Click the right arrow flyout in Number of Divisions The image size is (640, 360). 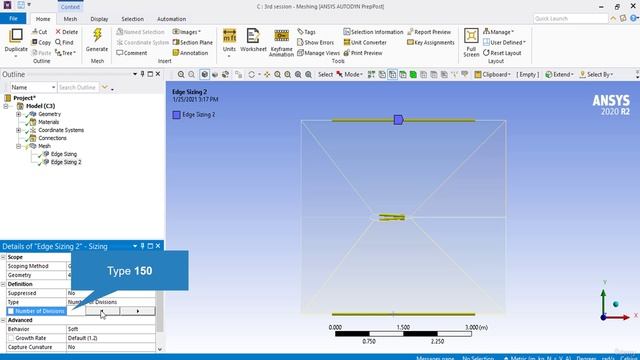pyautogui.click(x=138, y=311)
